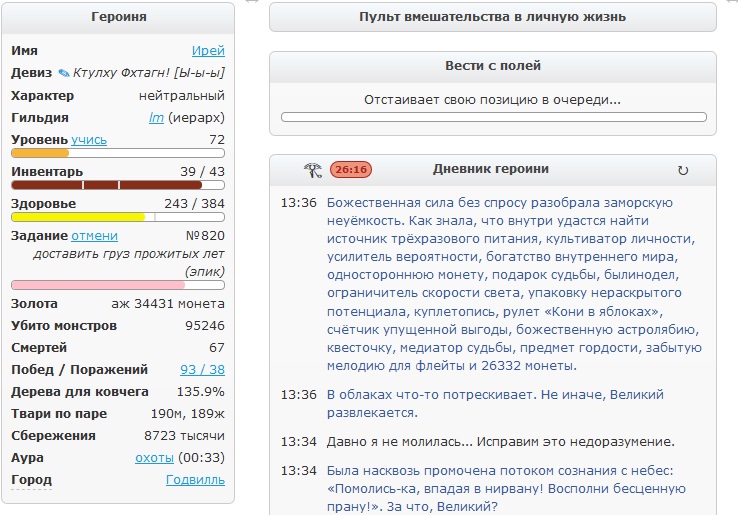Collapse the Вести с полей panel
Viewport: 738px width, 515px height.
click(x=492, y=66)
